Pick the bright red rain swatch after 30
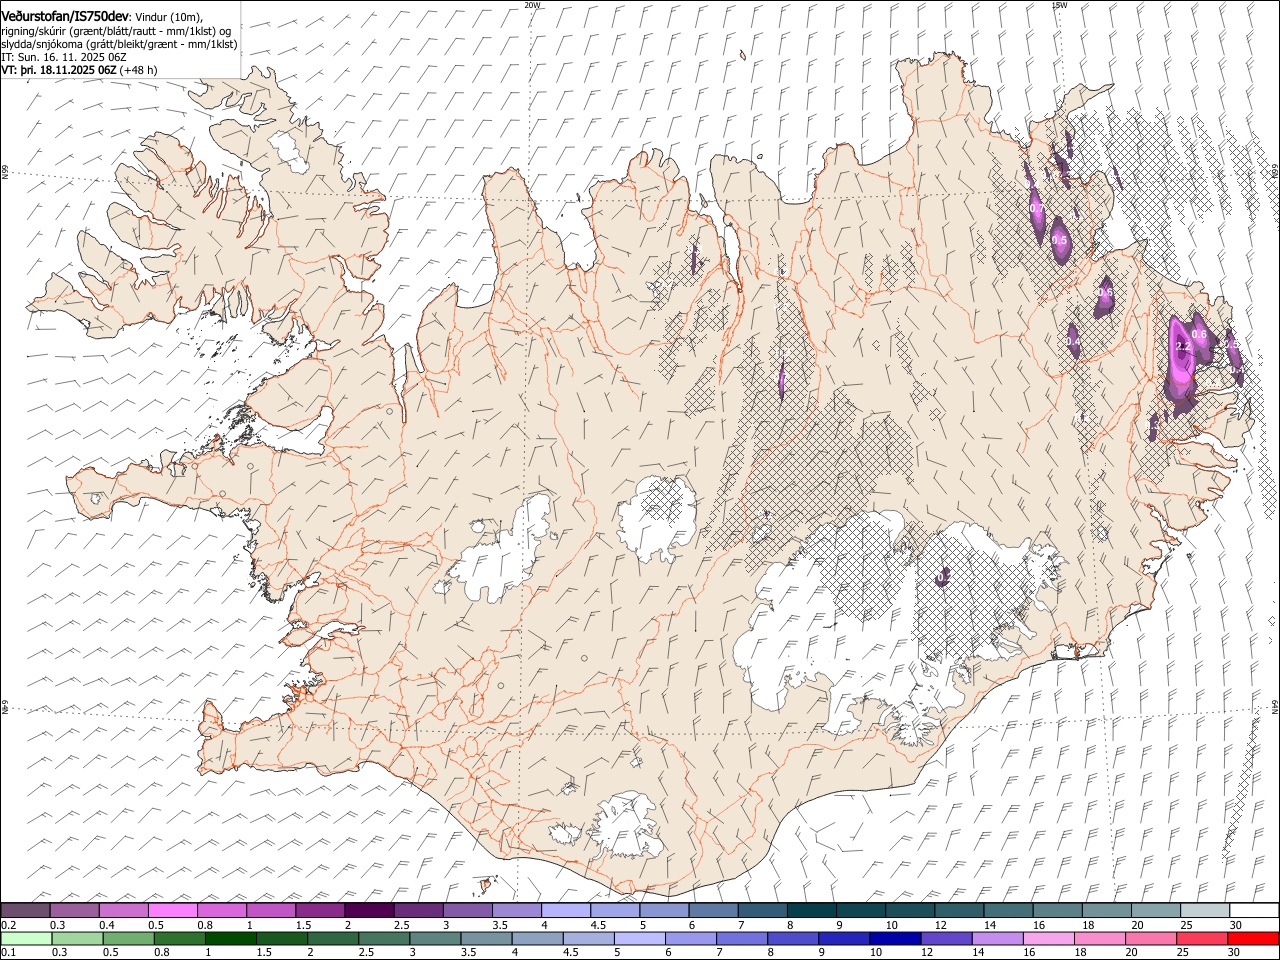This screenshot has height=960, width=1280. click(1254, 938)
